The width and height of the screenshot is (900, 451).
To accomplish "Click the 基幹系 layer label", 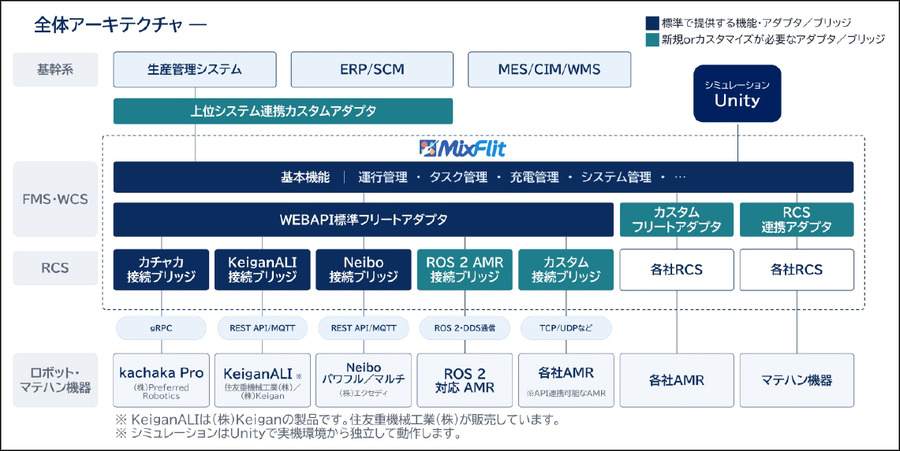I will tap(55, 69).
